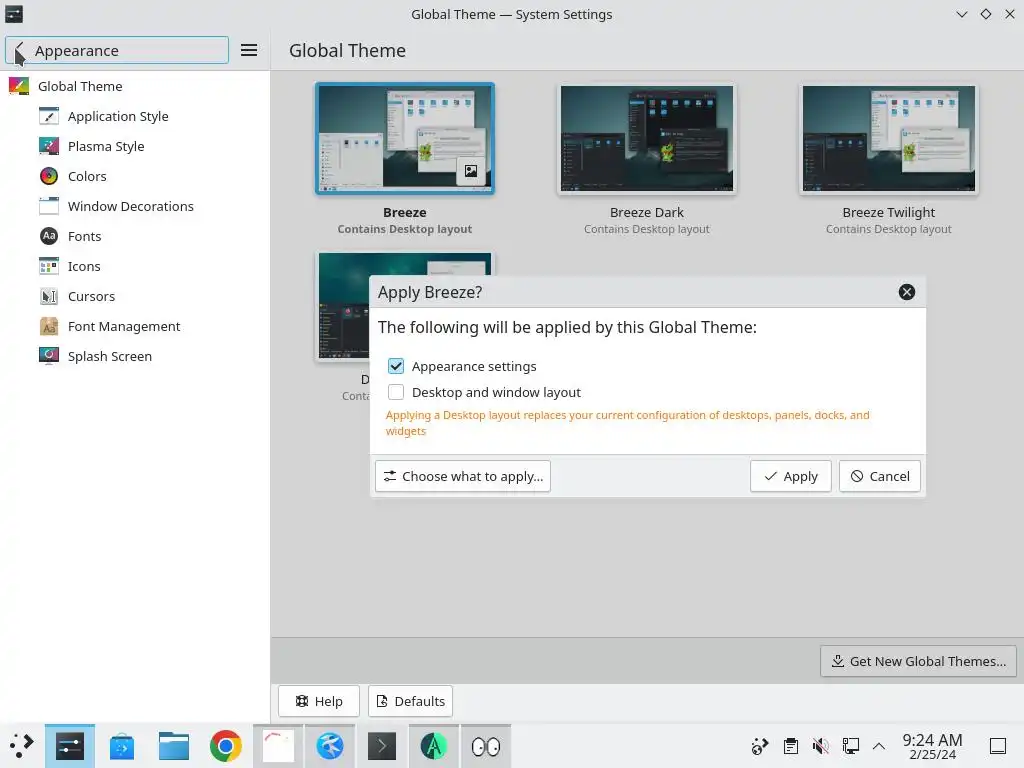1024x768 pixels.
Task: Click the Font Management sidebar entry
Action: 135,327
